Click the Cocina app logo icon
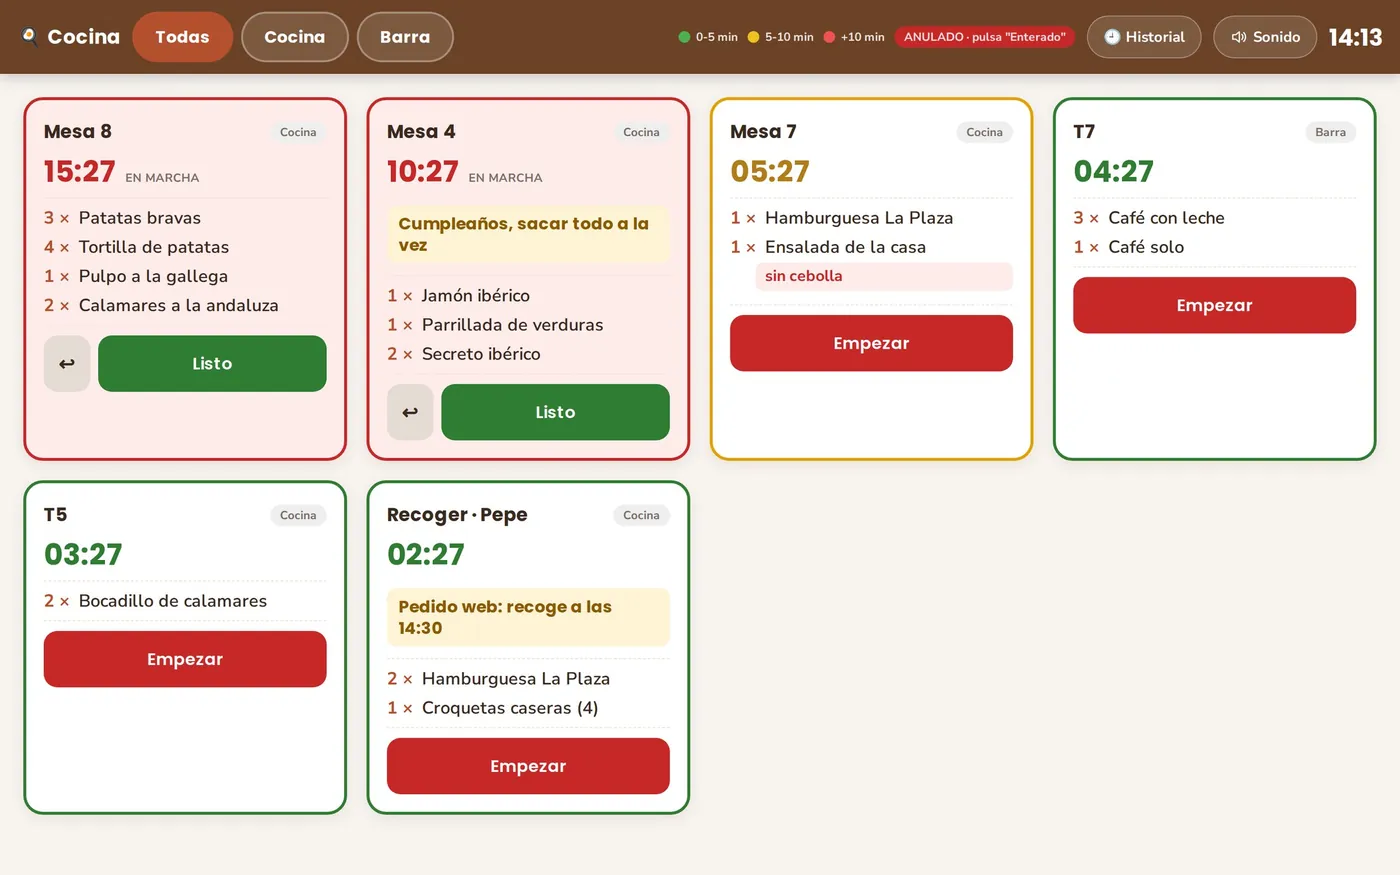Viewport: 1400px width, 875px height. coord(30,37)
